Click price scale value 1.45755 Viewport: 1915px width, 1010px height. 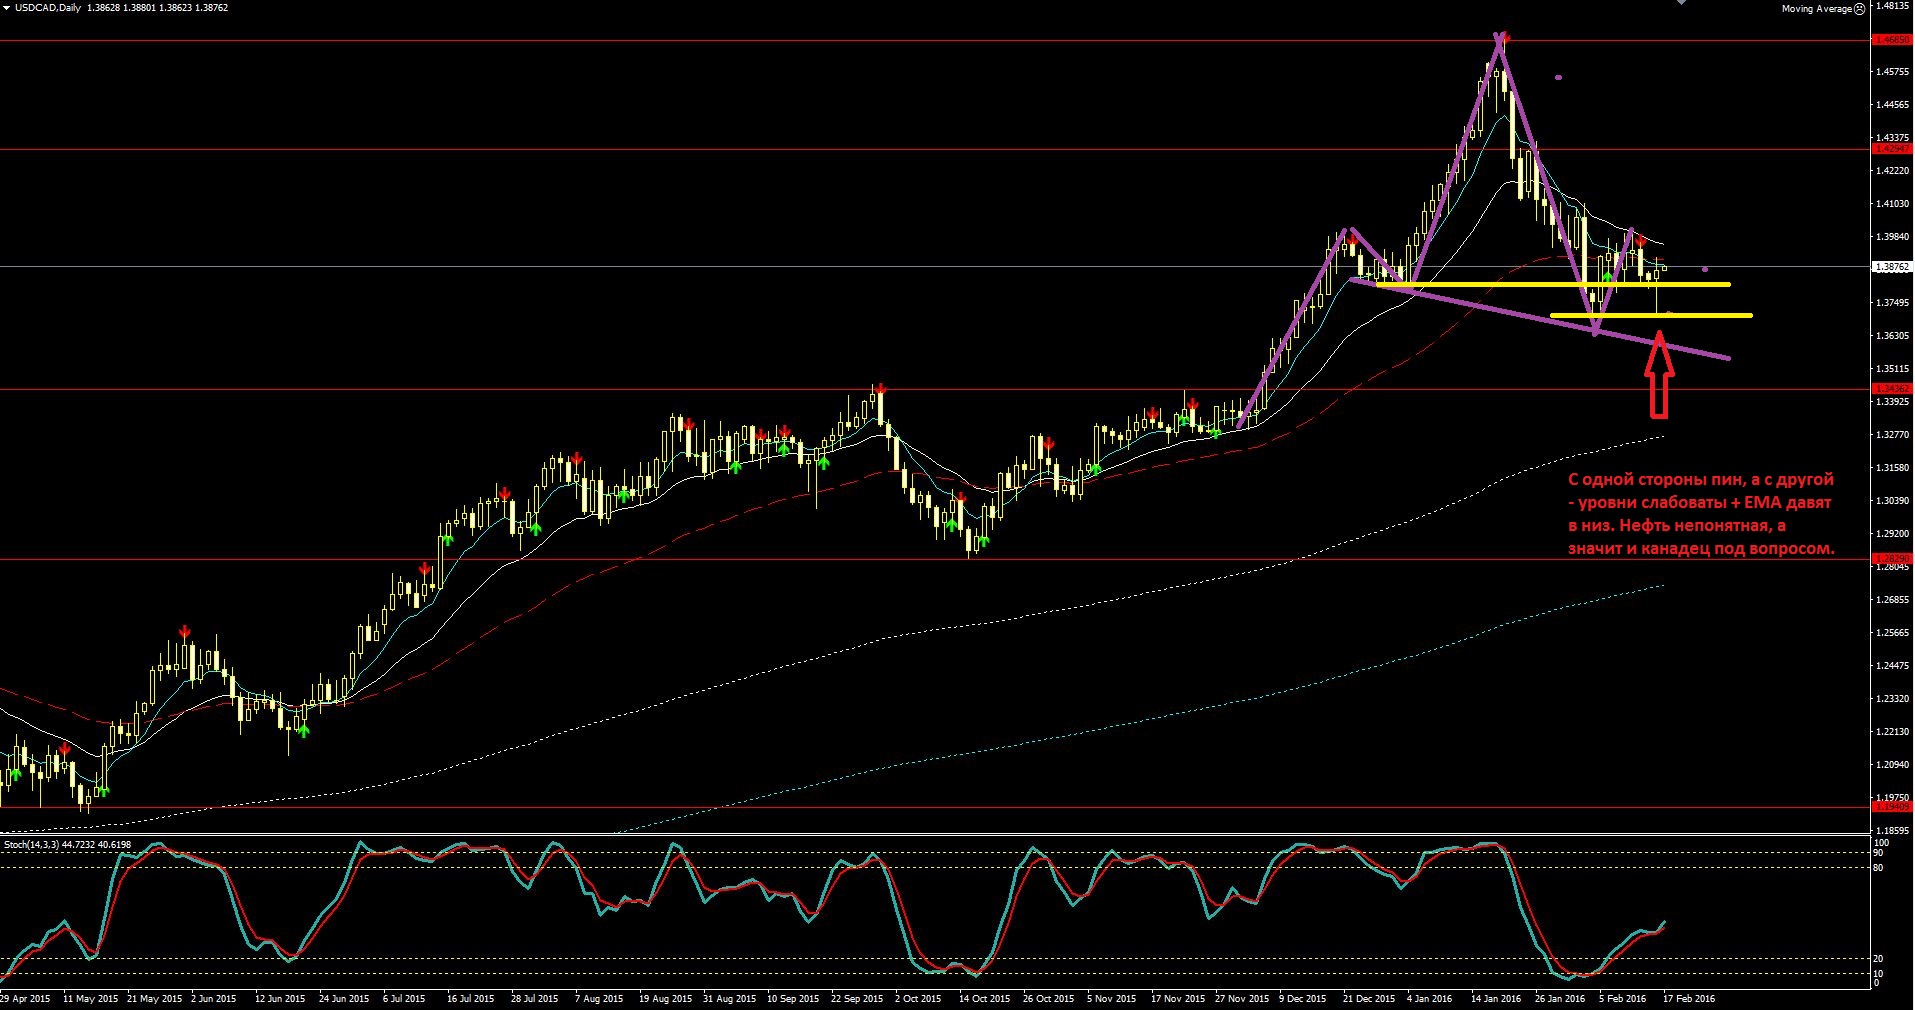point(1891,72)
